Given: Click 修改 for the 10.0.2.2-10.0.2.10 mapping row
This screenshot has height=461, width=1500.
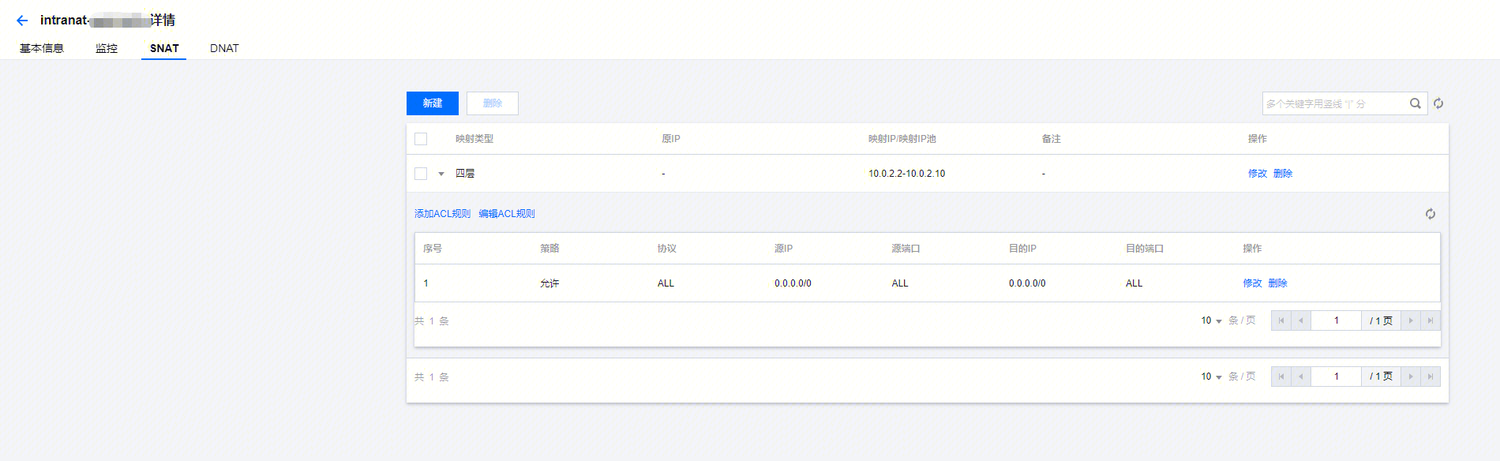Looking at the screenshot, I should tap(1257, 173).
